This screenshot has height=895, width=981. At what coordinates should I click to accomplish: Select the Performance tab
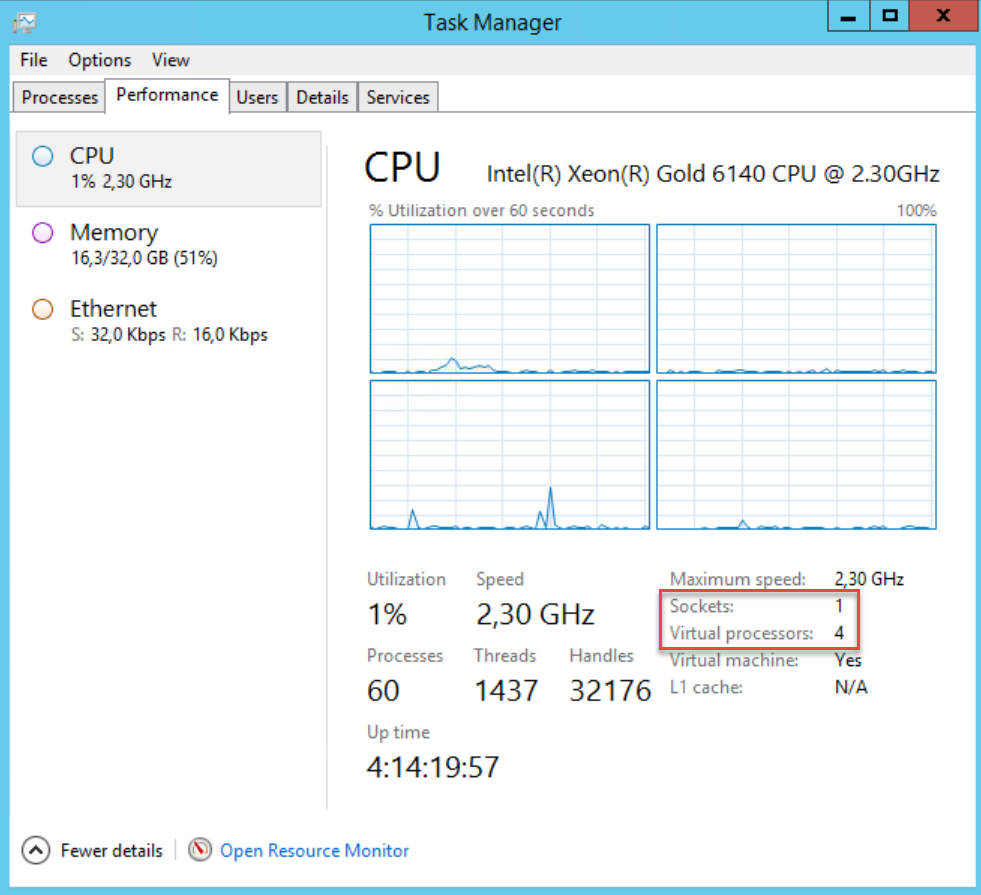pyautogui.click(x=167, y=95)
